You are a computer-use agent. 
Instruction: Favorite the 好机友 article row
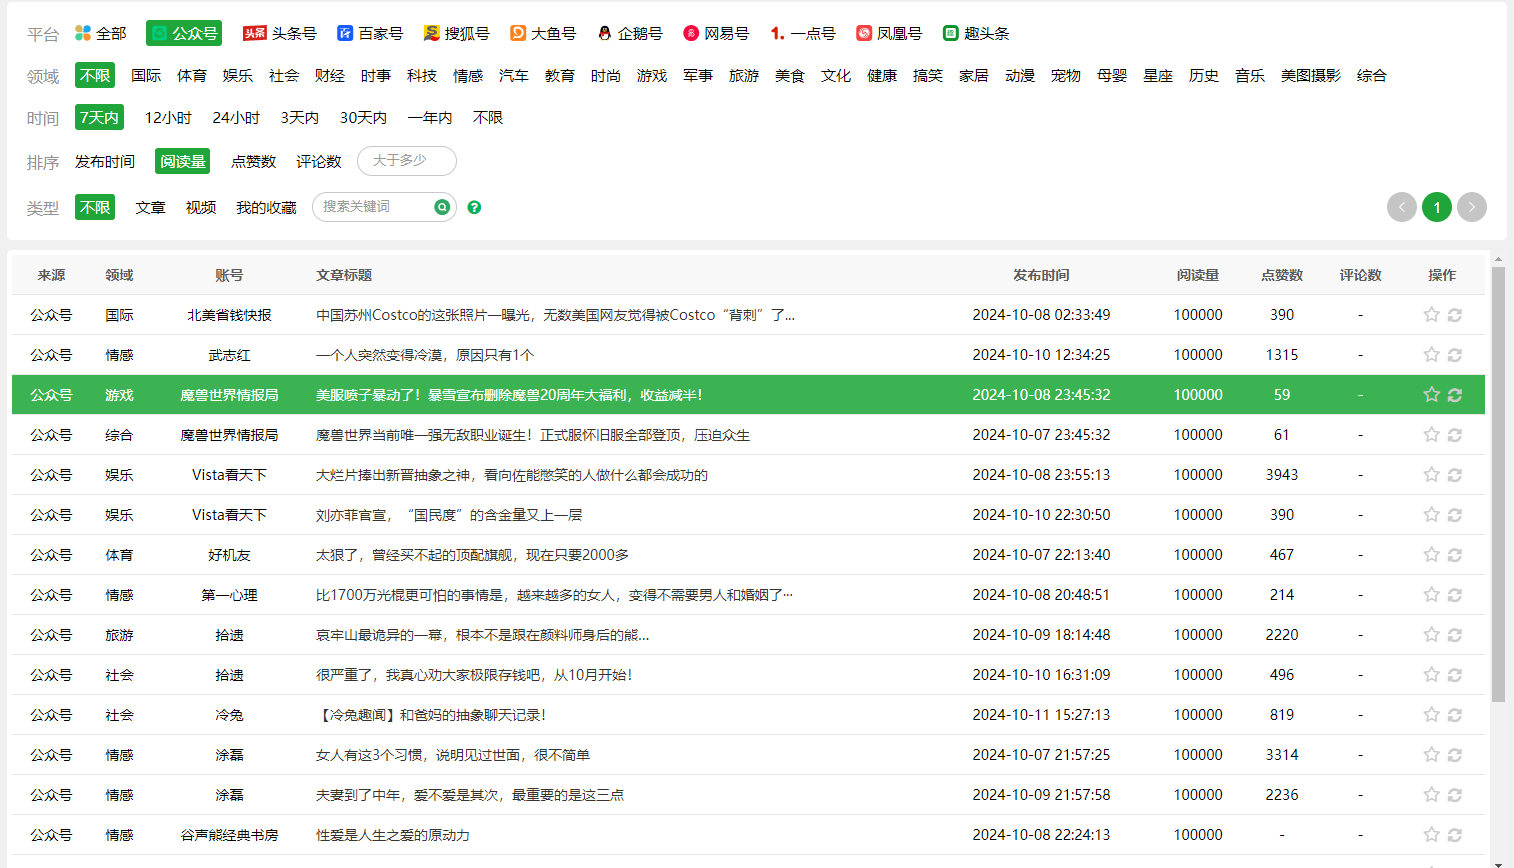coord(1431,555)
